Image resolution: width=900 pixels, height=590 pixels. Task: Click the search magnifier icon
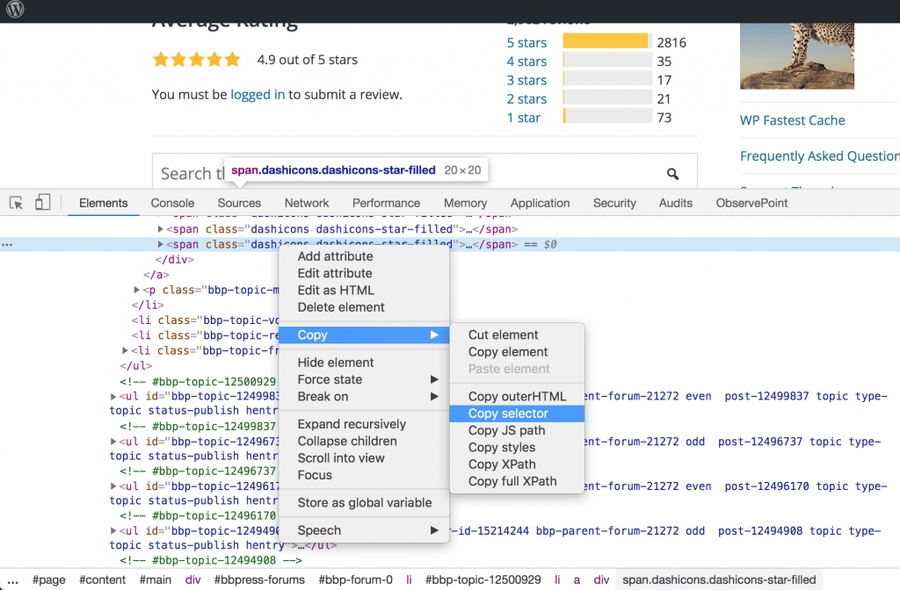tap(673, 174)
